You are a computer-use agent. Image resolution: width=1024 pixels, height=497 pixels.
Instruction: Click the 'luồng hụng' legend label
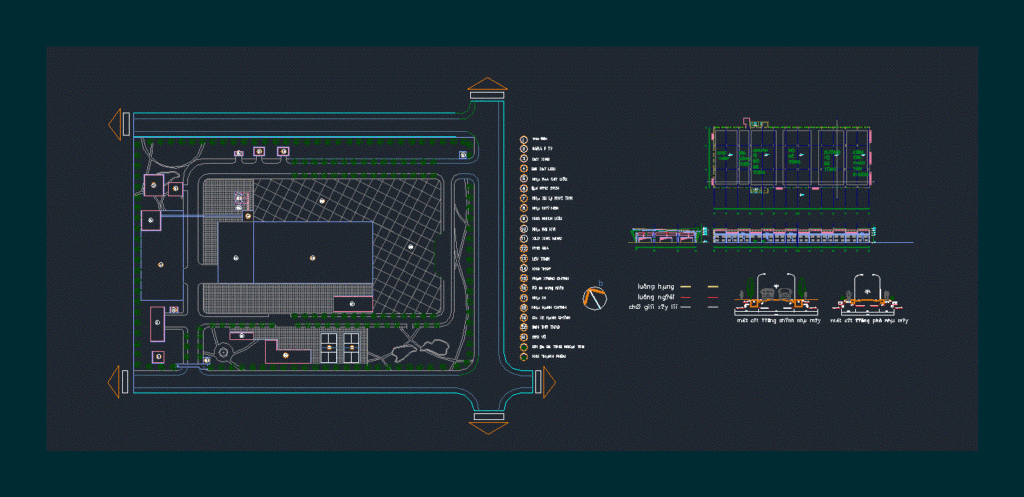click(x=655, y=286)
